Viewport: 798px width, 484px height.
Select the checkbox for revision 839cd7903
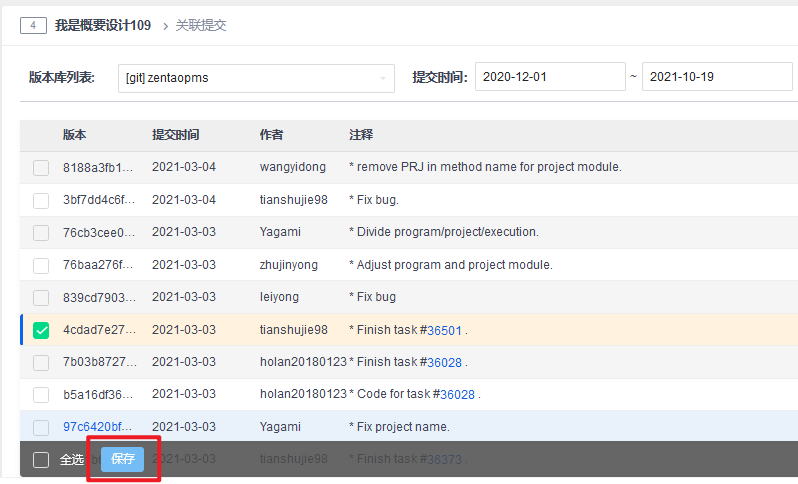click(x=41, y=298)
